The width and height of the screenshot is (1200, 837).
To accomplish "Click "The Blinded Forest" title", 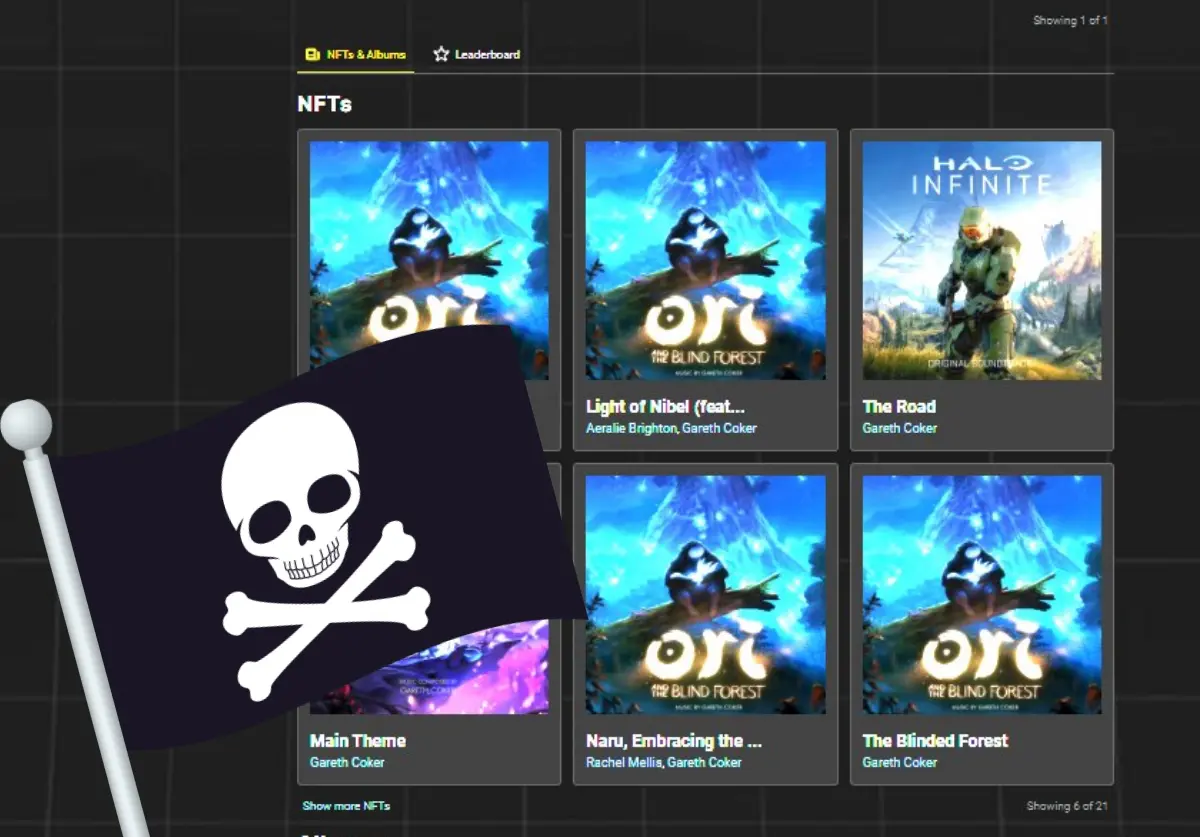I will click(x=935, y=741).
